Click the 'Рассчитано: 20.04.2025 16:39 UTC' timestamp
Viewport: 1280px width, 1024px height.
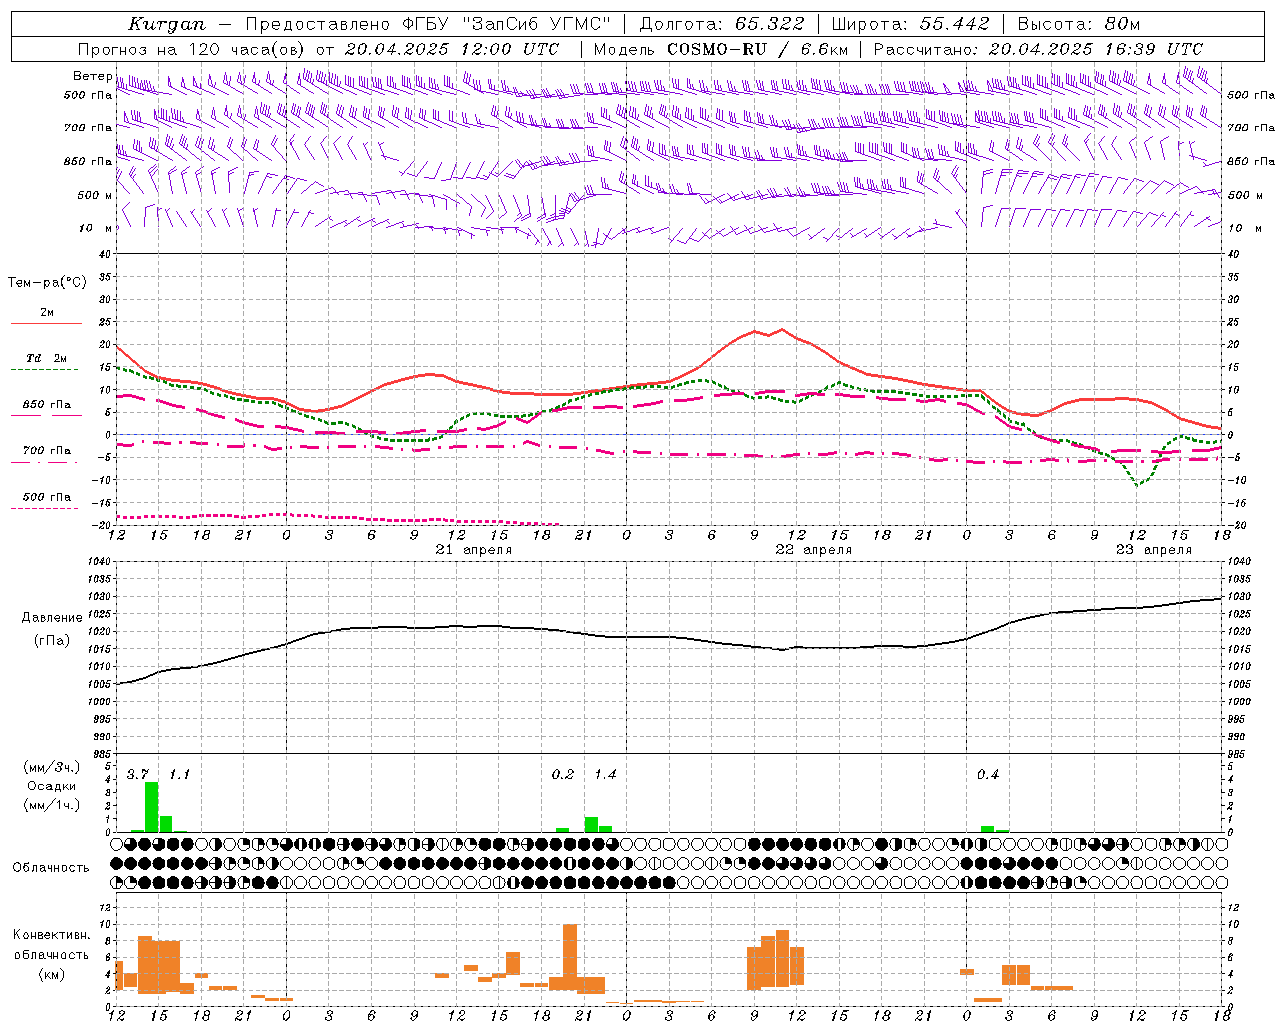(x=1038, y=49)
